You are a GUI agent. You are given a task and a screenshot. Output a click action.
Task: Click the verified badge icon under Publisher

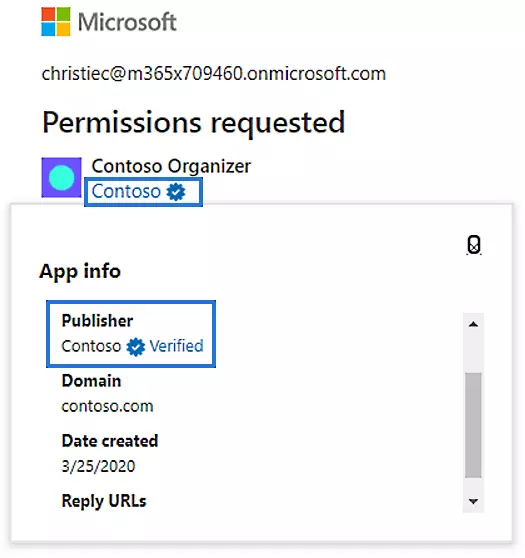pos(136,347)
